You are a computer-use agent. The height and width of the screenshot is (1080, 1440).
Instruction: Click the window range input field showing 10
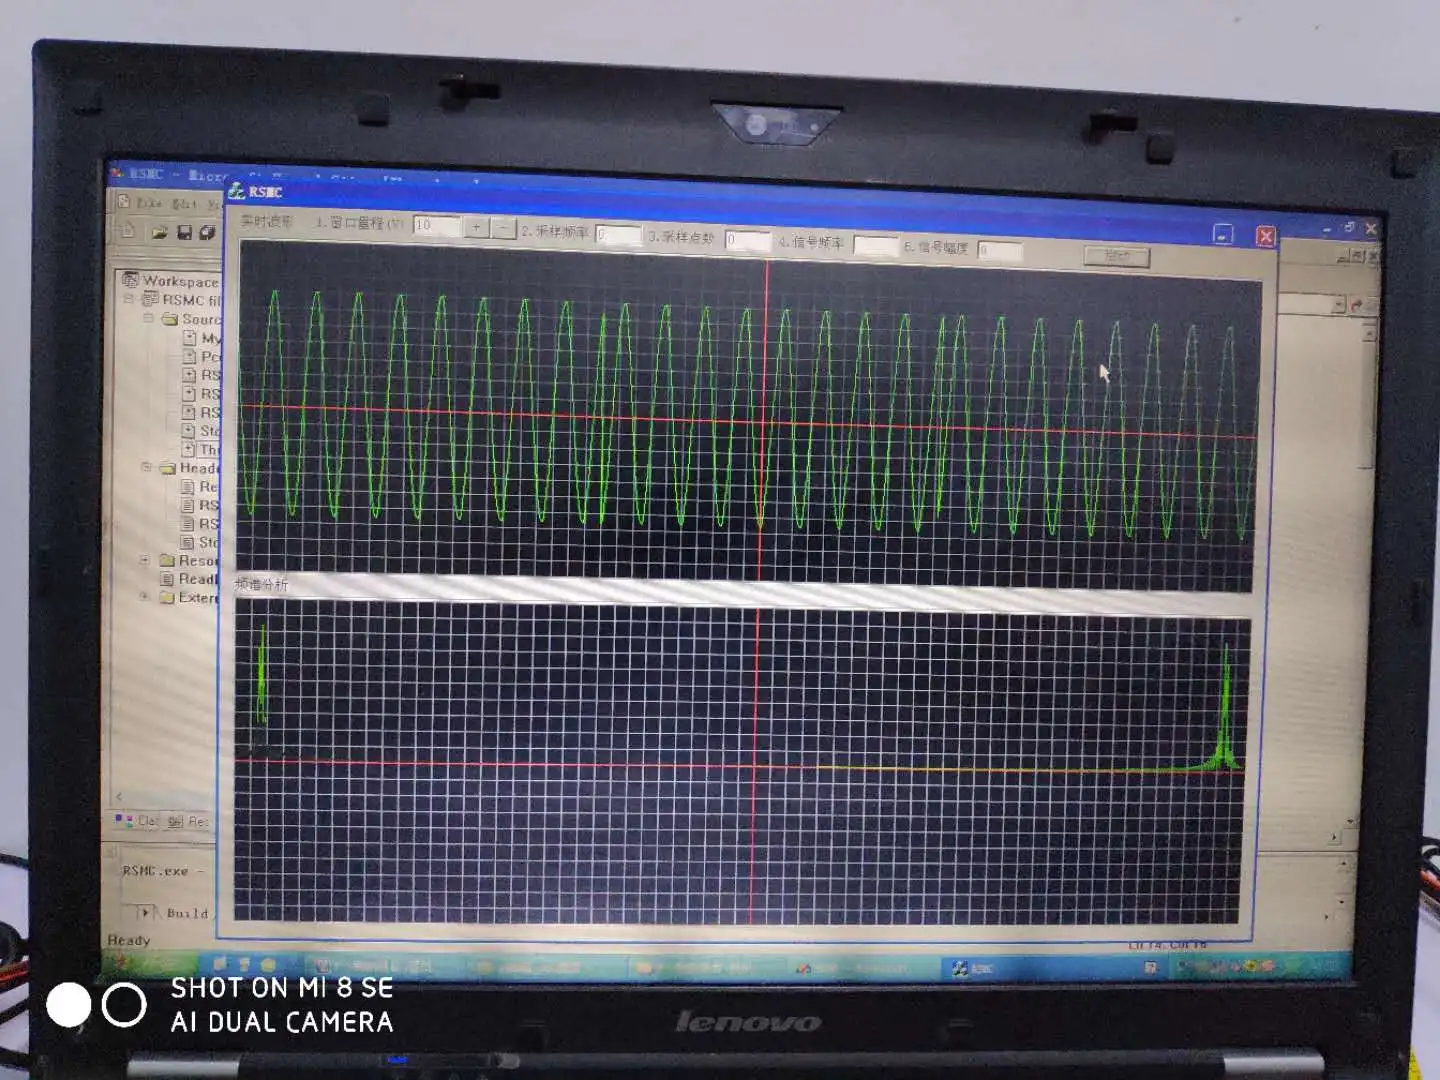(437, 226)
